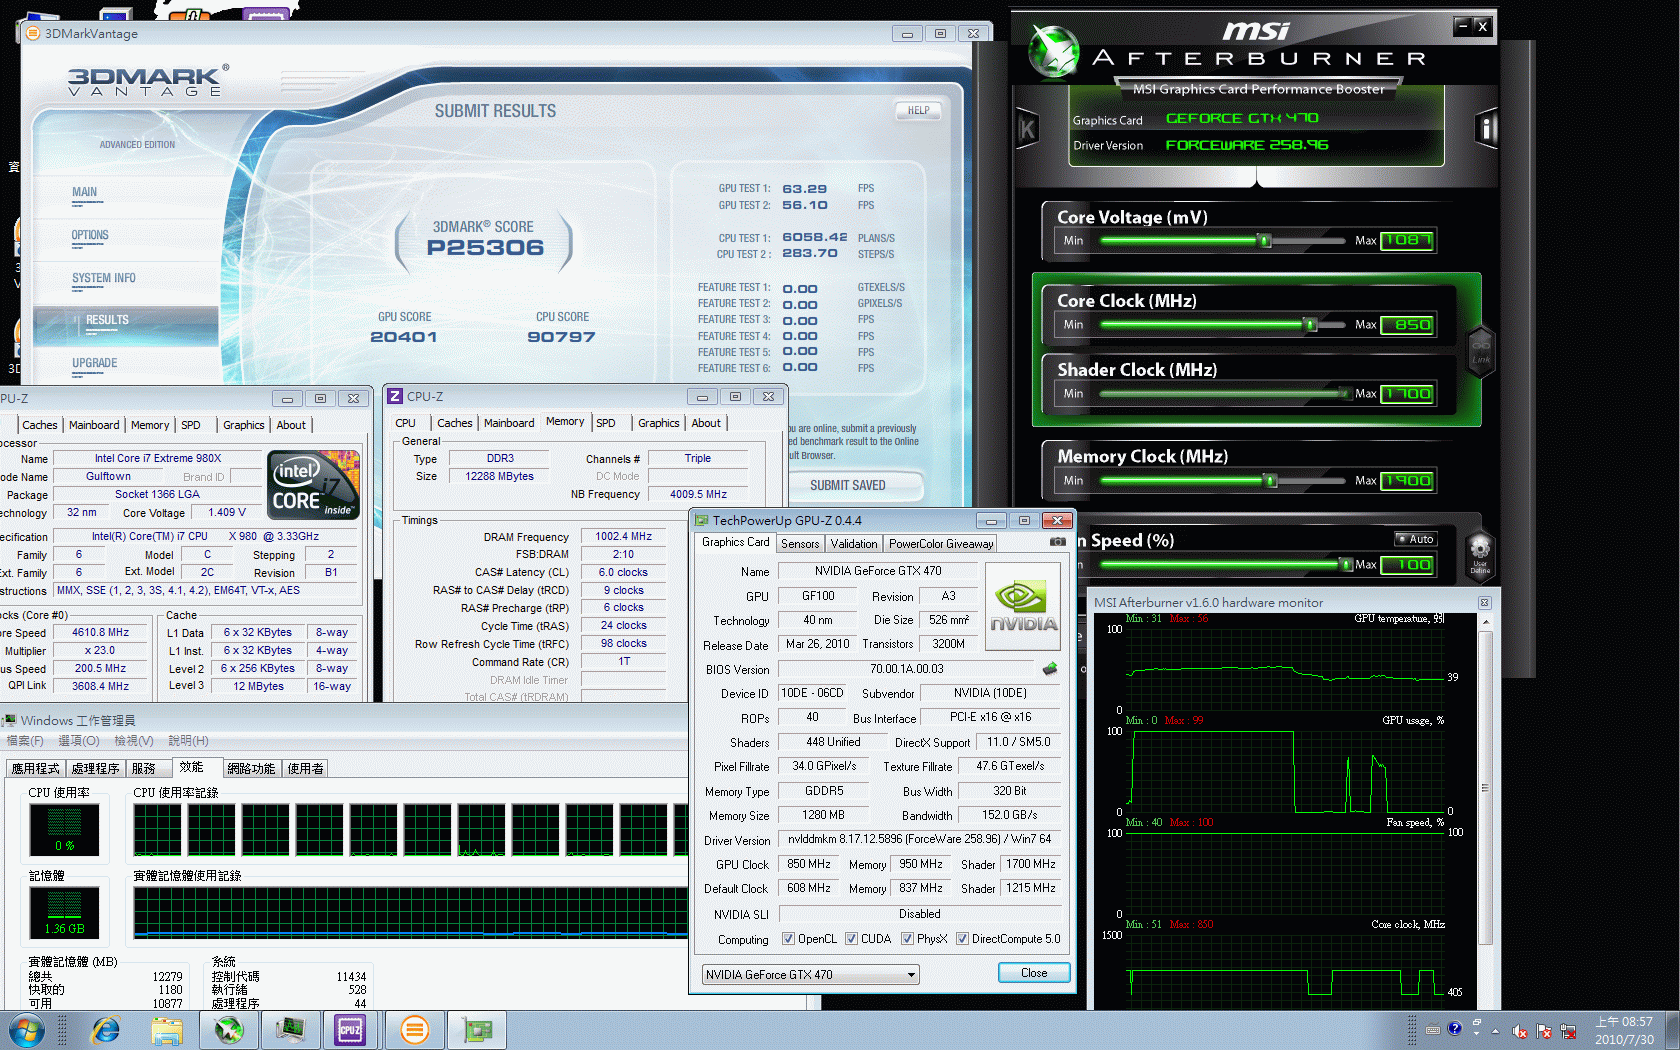Toggle Auto fan speed in Afterburner

(1415, 539)
